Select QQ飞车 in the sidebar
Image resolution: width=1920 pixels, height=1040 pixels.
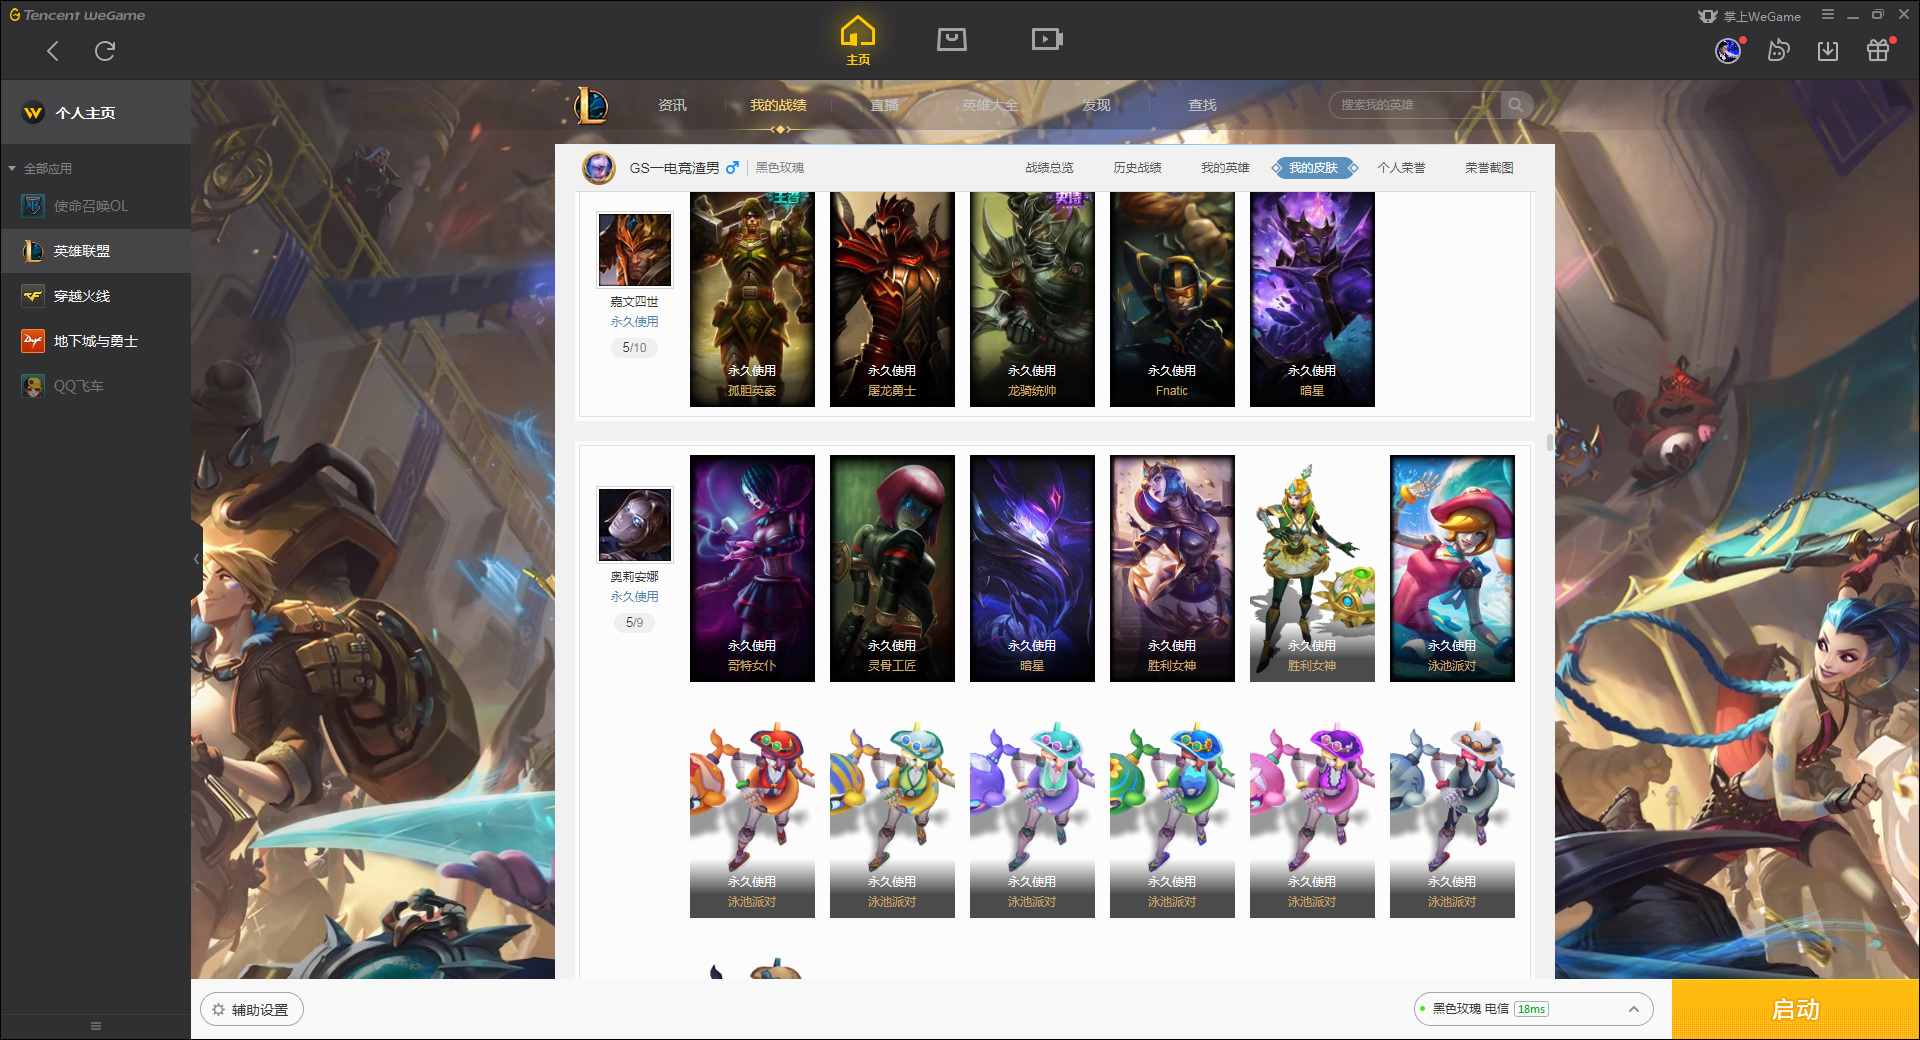(x=96, y=386)
